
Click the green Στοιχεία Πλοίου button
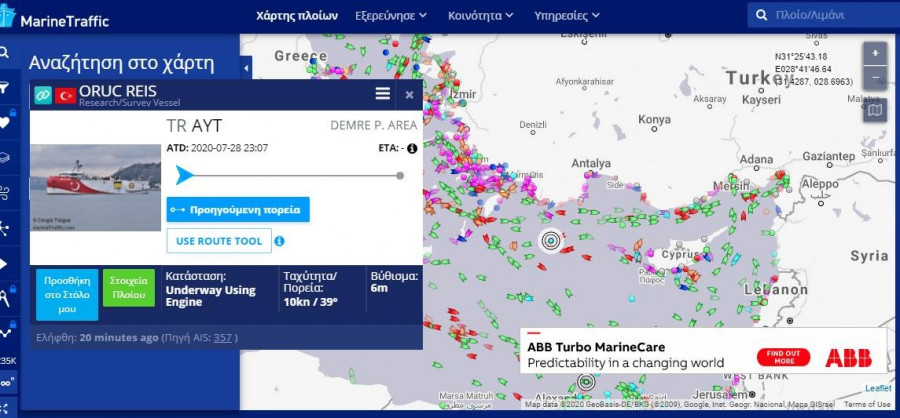coord(128,288)
